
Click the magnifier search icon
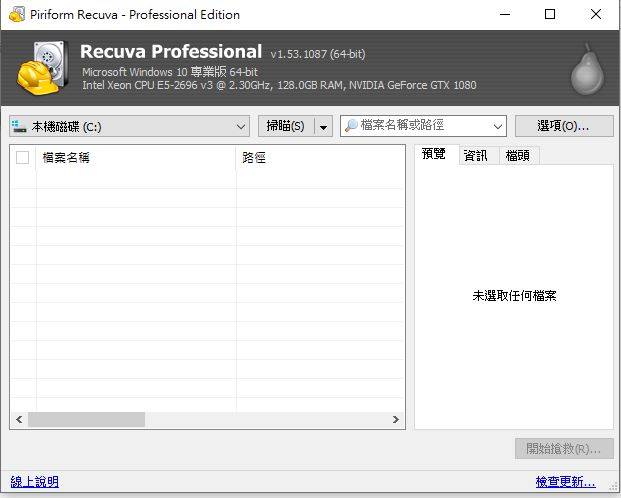tap(351, 126)
